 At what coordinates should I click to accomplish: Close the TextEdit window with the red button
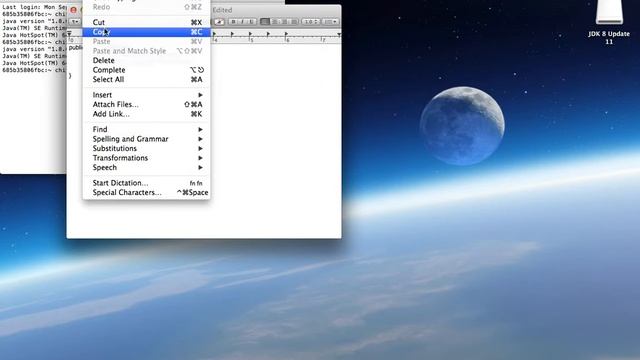73,10
